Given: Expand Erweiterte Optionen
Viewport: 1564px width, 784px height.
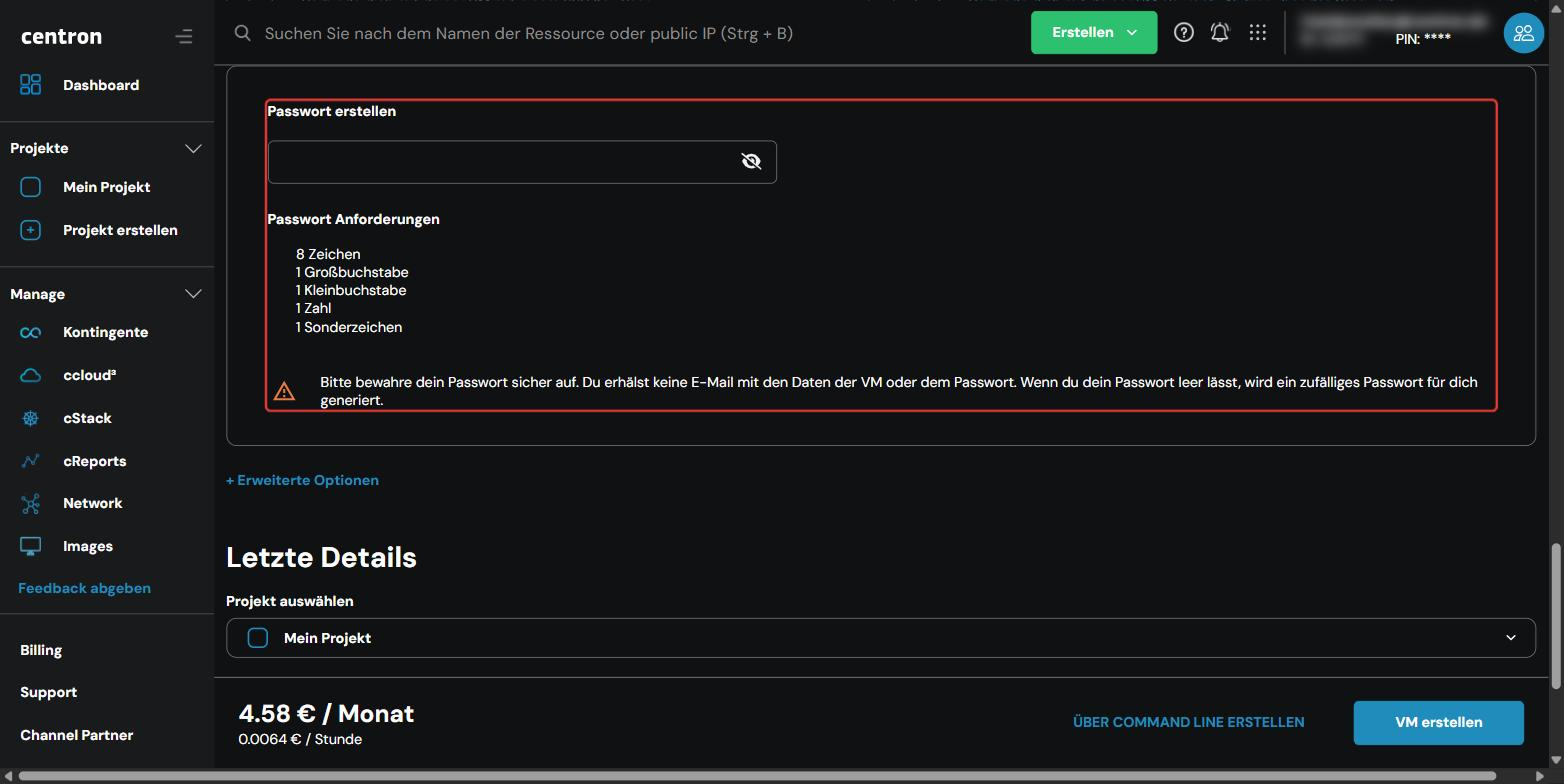Looking at the screenshot, I should pyautogui.click(x=302, y=480).
